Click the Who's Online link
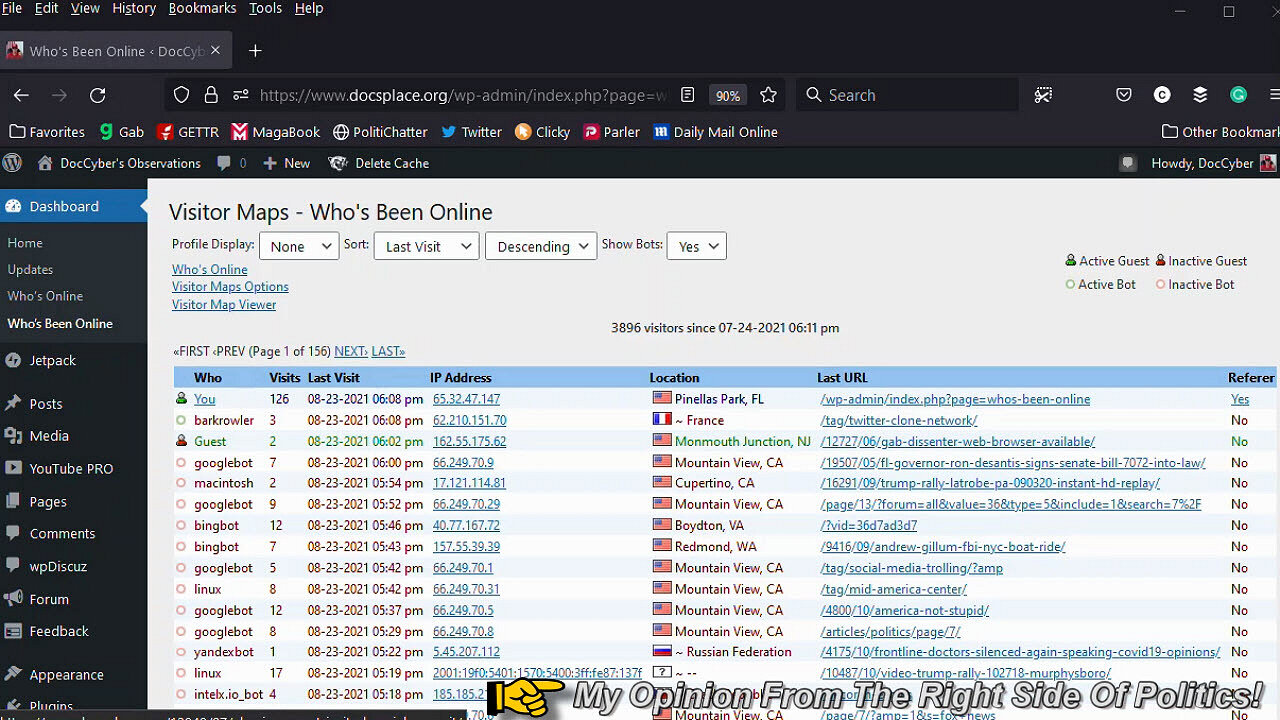This screenshot has height=720, width=1280. 210,269
